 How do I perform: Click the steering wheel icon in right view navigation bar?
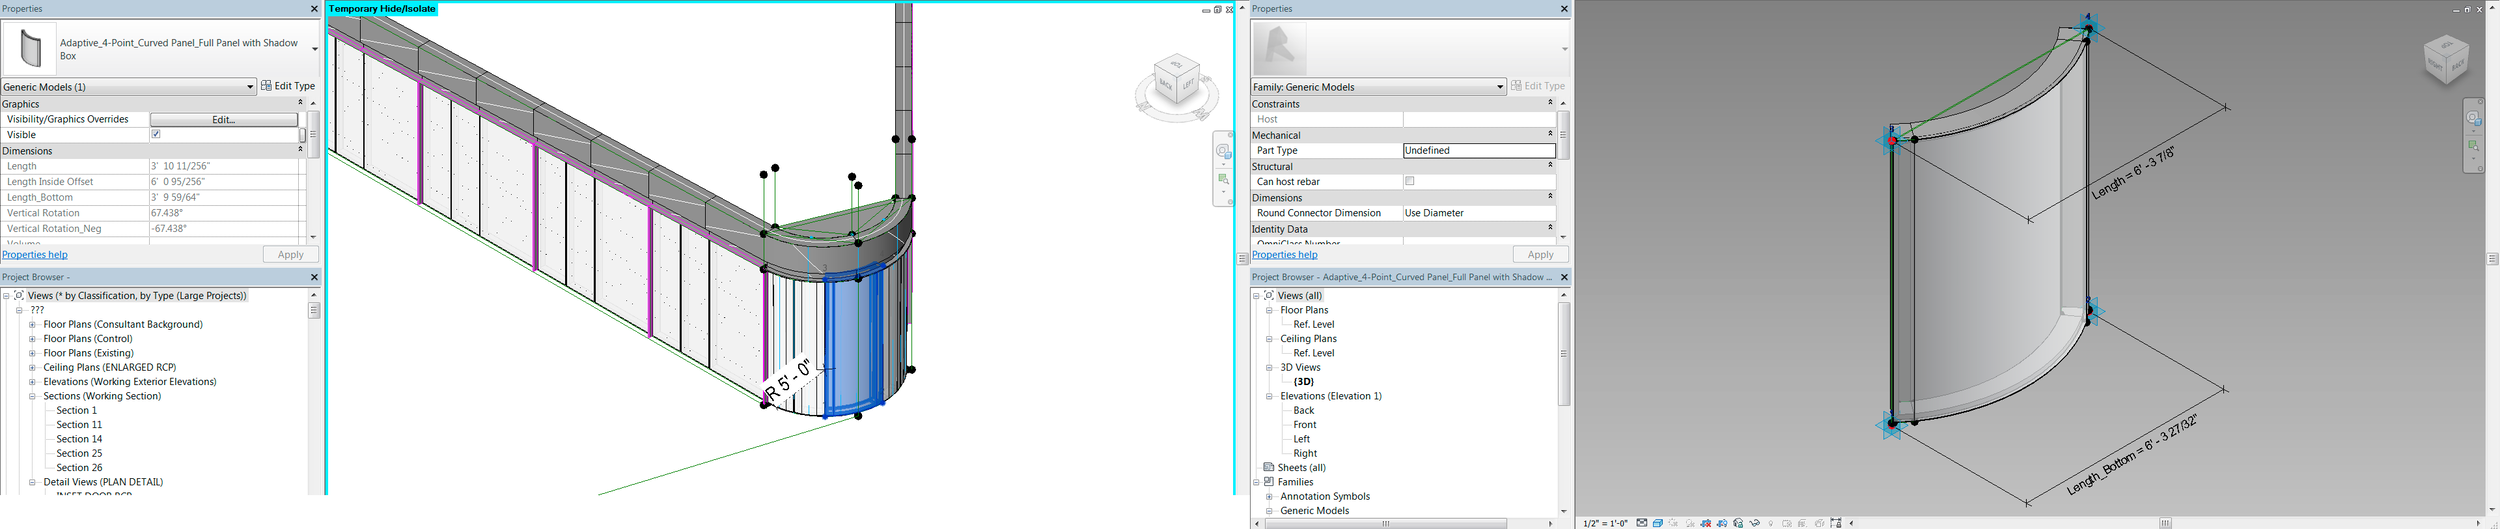(2473, 118)
